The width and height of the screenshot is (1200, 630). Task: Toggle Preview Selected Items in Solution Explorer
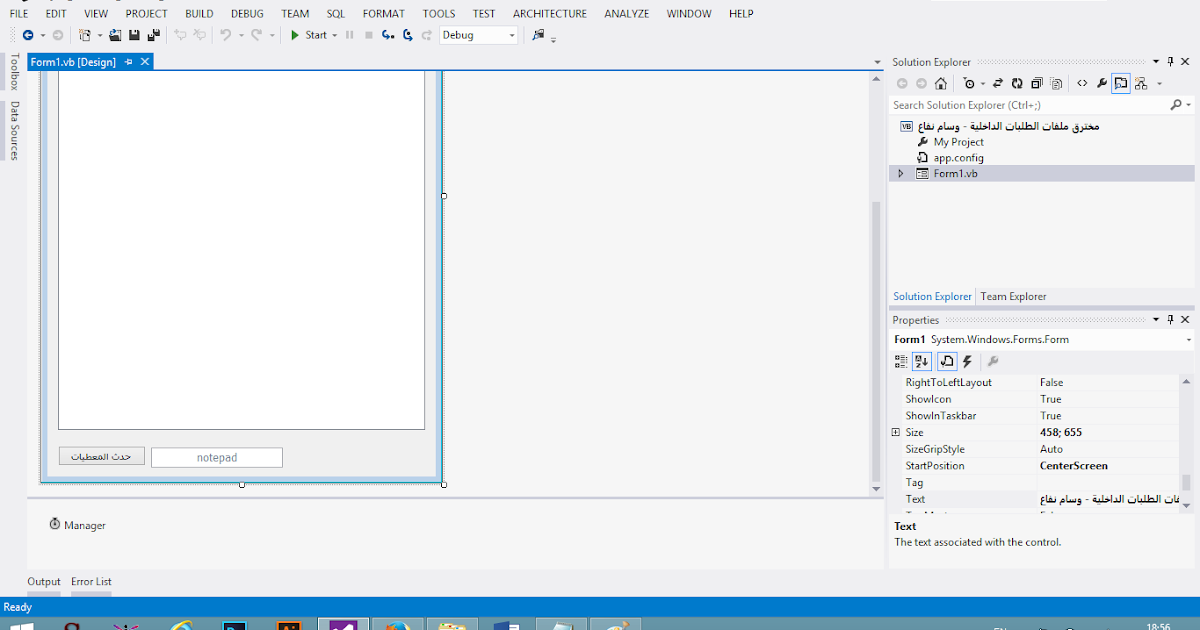(x=1120, y=83)
